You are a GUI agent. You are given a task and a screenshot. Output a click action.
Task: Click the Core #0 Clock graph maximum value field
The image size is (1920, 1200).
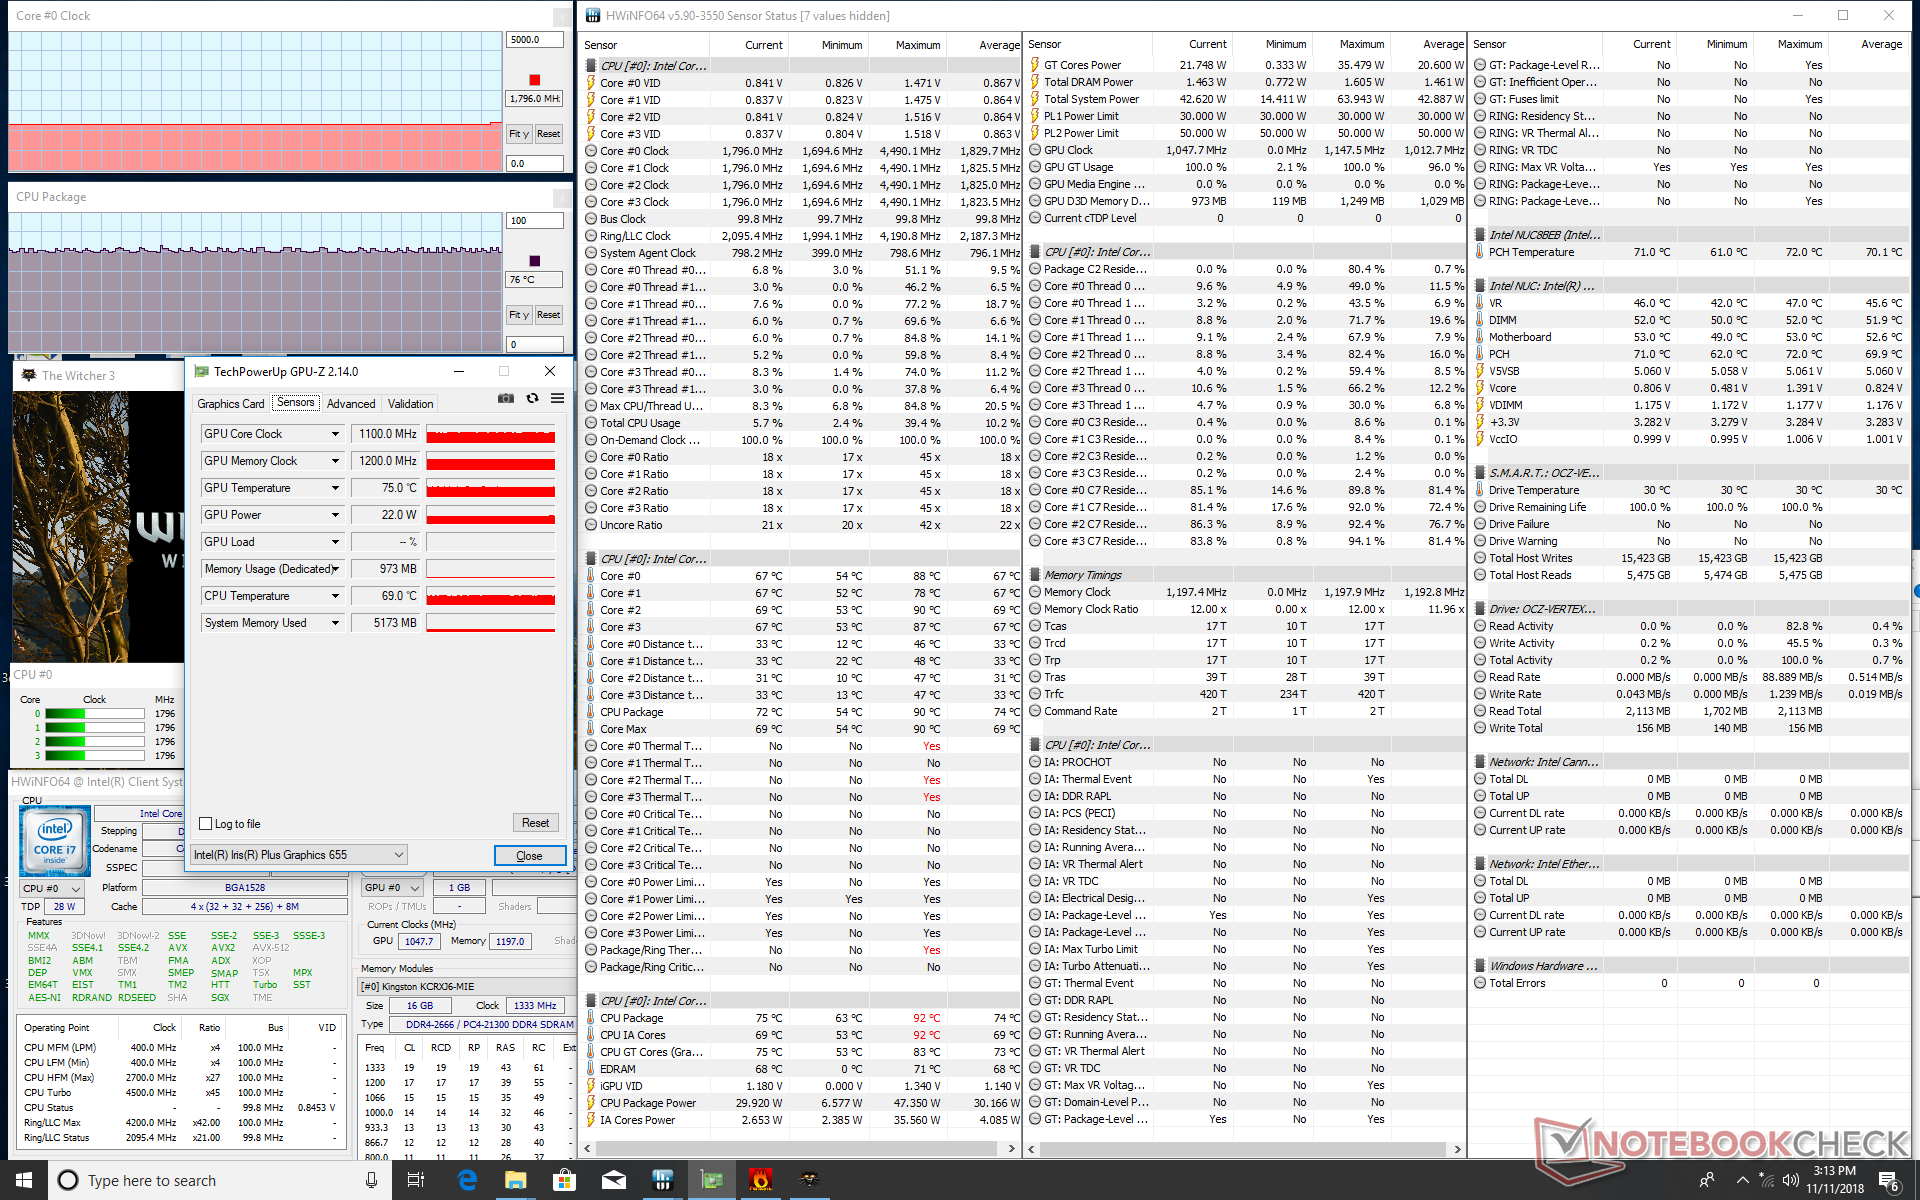click(x=535, y=40)
